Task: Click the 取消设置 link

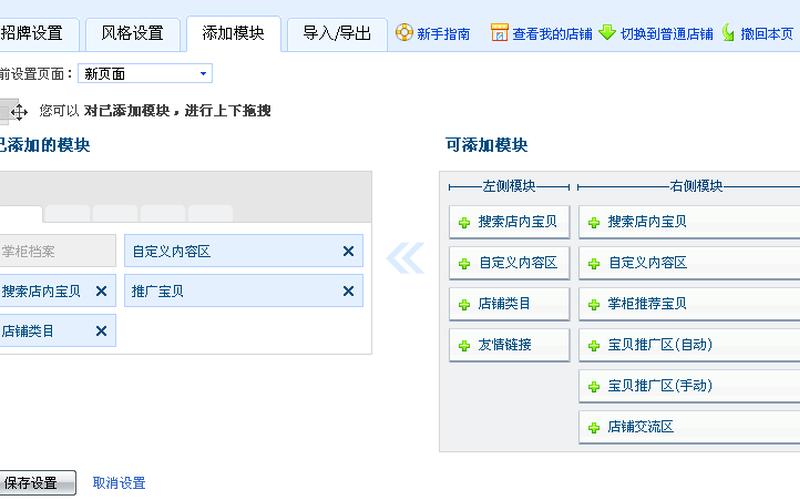Action: 119,483
